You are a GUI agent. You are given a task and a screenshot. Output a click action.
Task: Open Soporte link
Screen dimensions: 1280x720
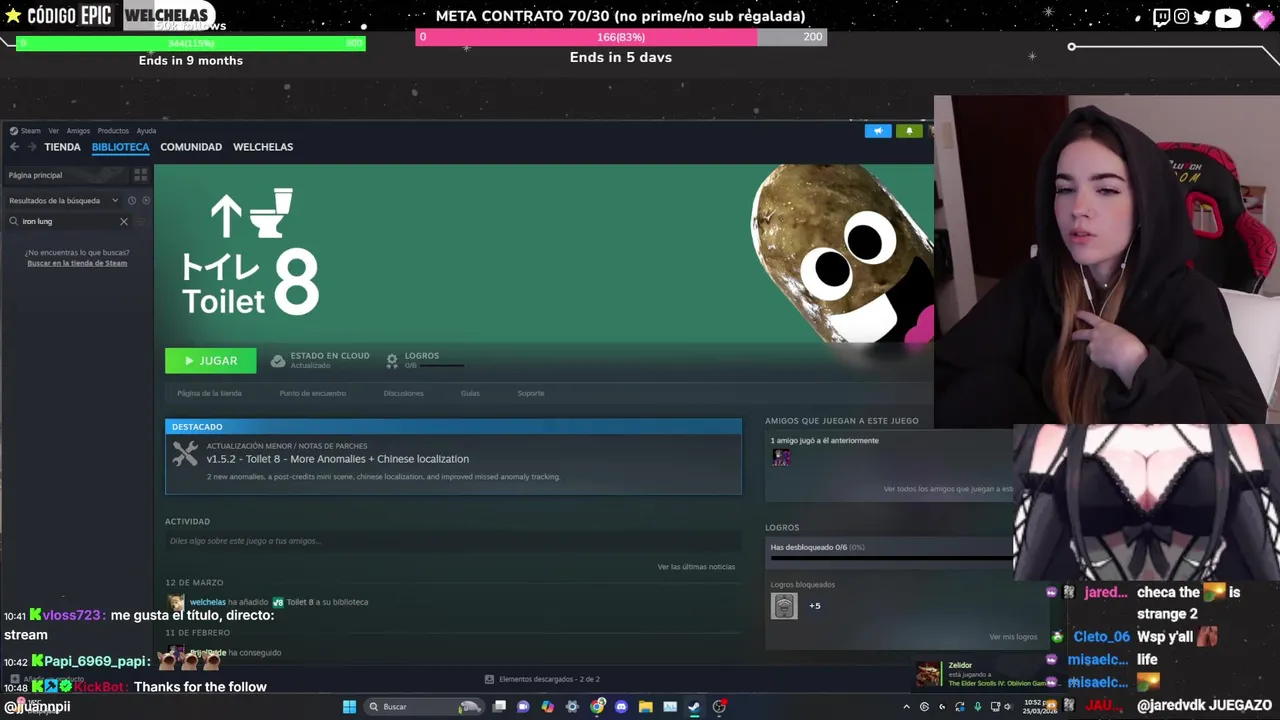point(531,393)
